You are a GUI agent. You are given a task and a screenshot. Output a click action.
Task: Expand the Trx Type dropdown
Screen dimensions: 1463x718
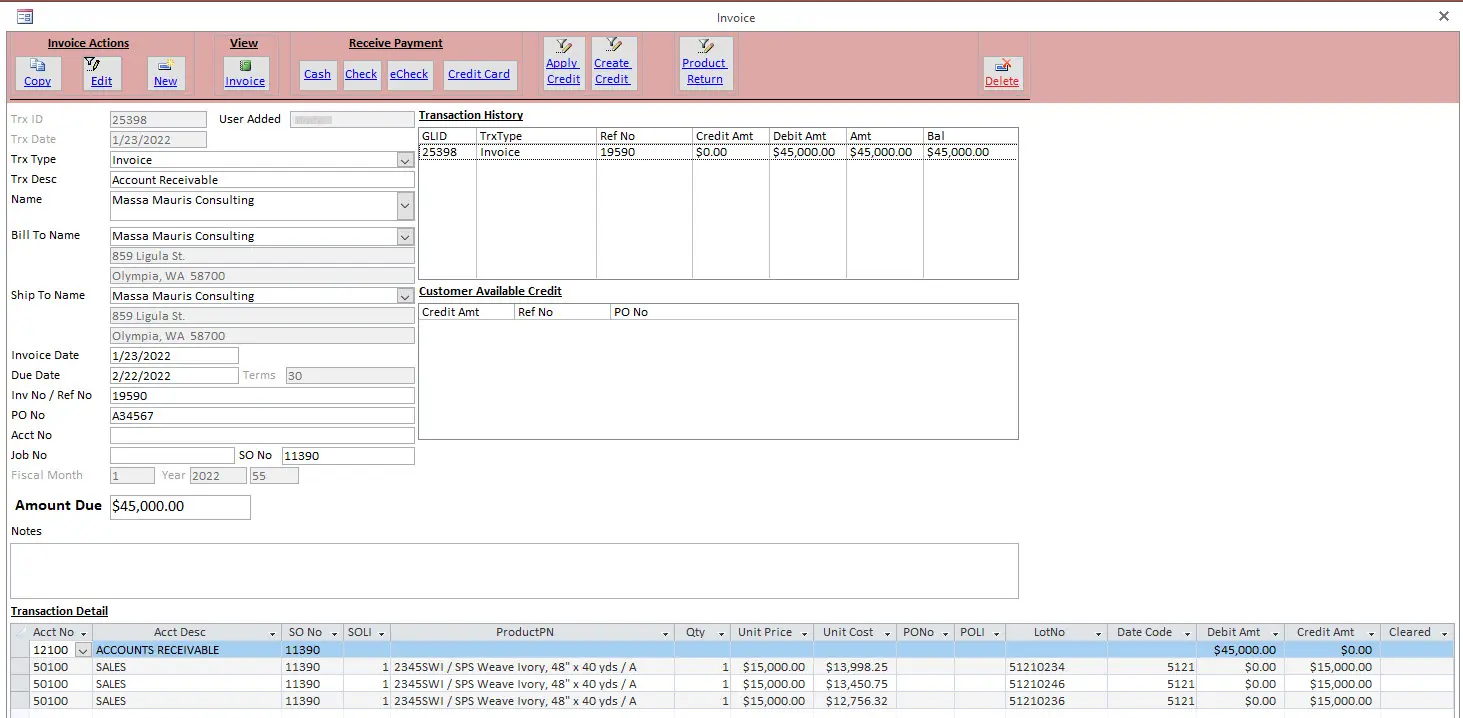[x=405, y=160]
